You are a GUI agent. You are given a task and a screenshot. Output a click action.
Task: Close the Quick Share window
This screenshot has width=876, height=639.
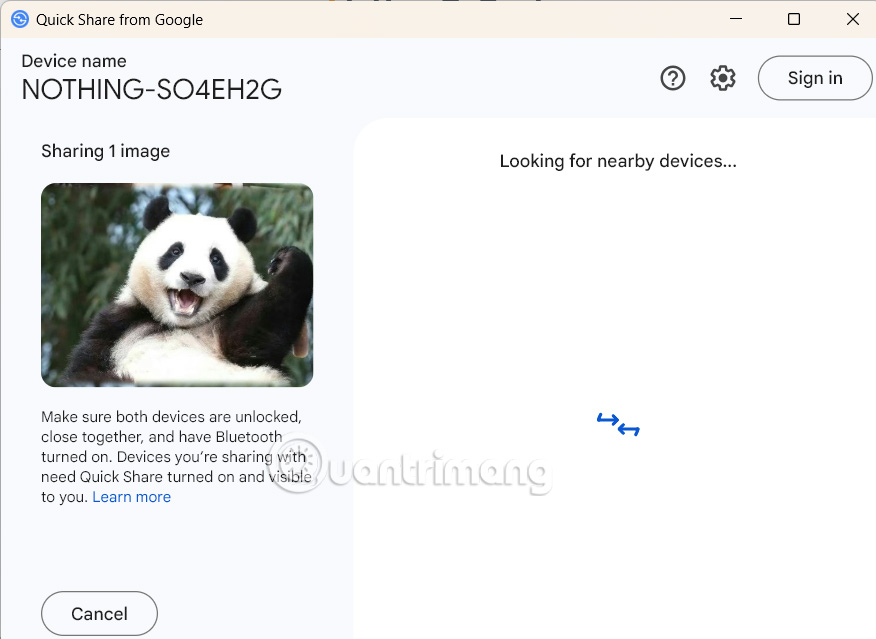coord(853,19)
